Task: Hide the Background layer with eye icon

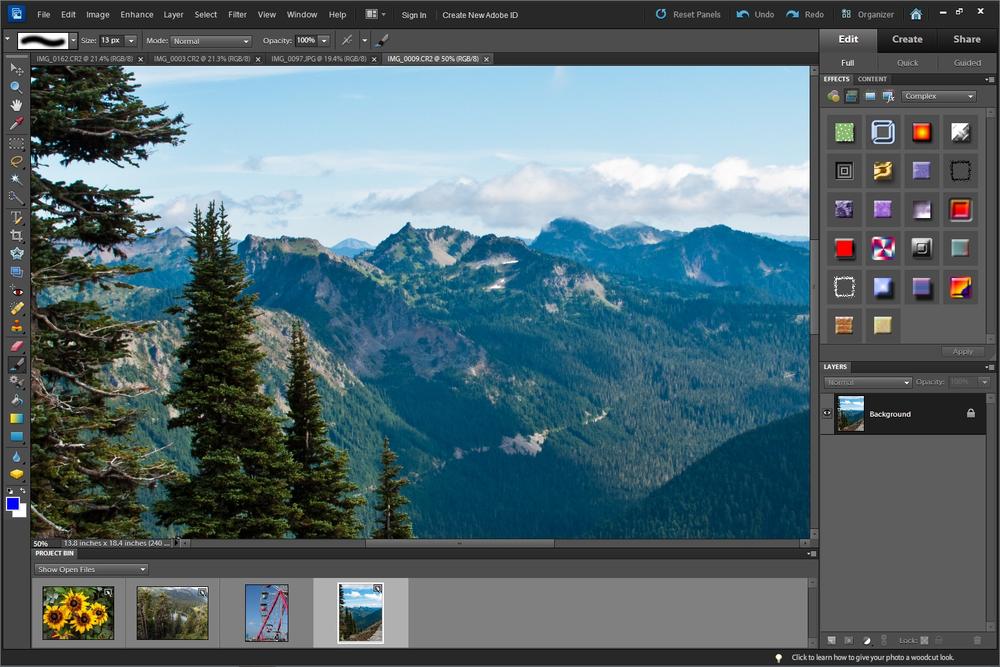Action: (827, 413)
